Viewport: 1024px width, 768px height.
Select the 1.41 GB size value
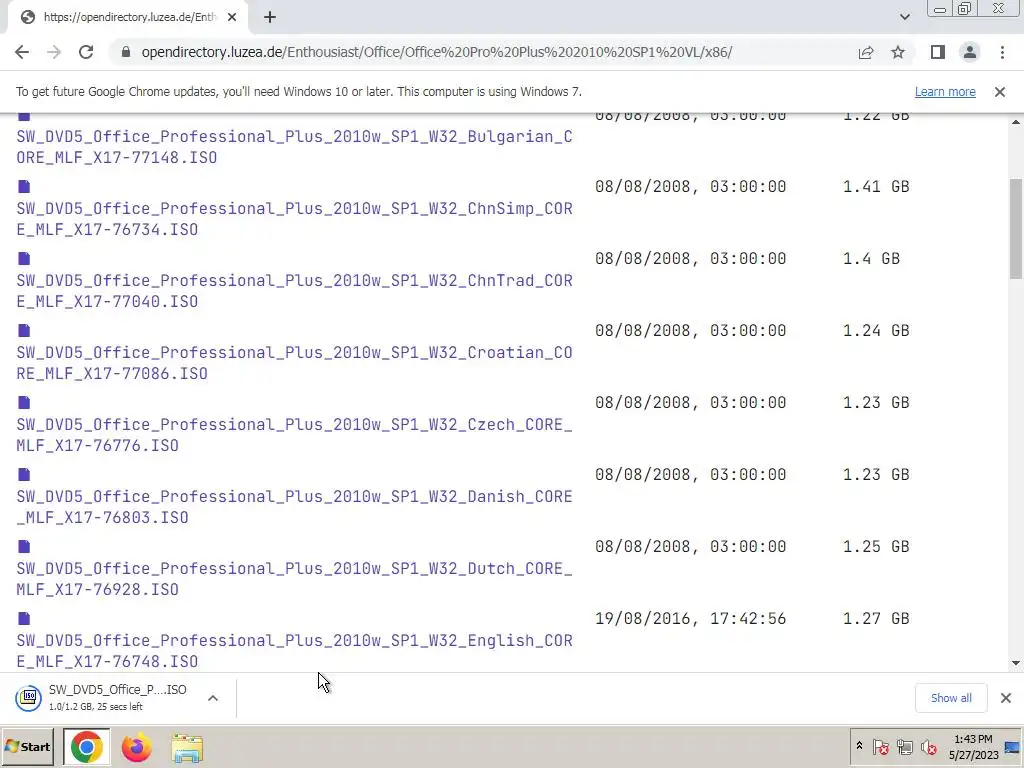coord(876,187)
